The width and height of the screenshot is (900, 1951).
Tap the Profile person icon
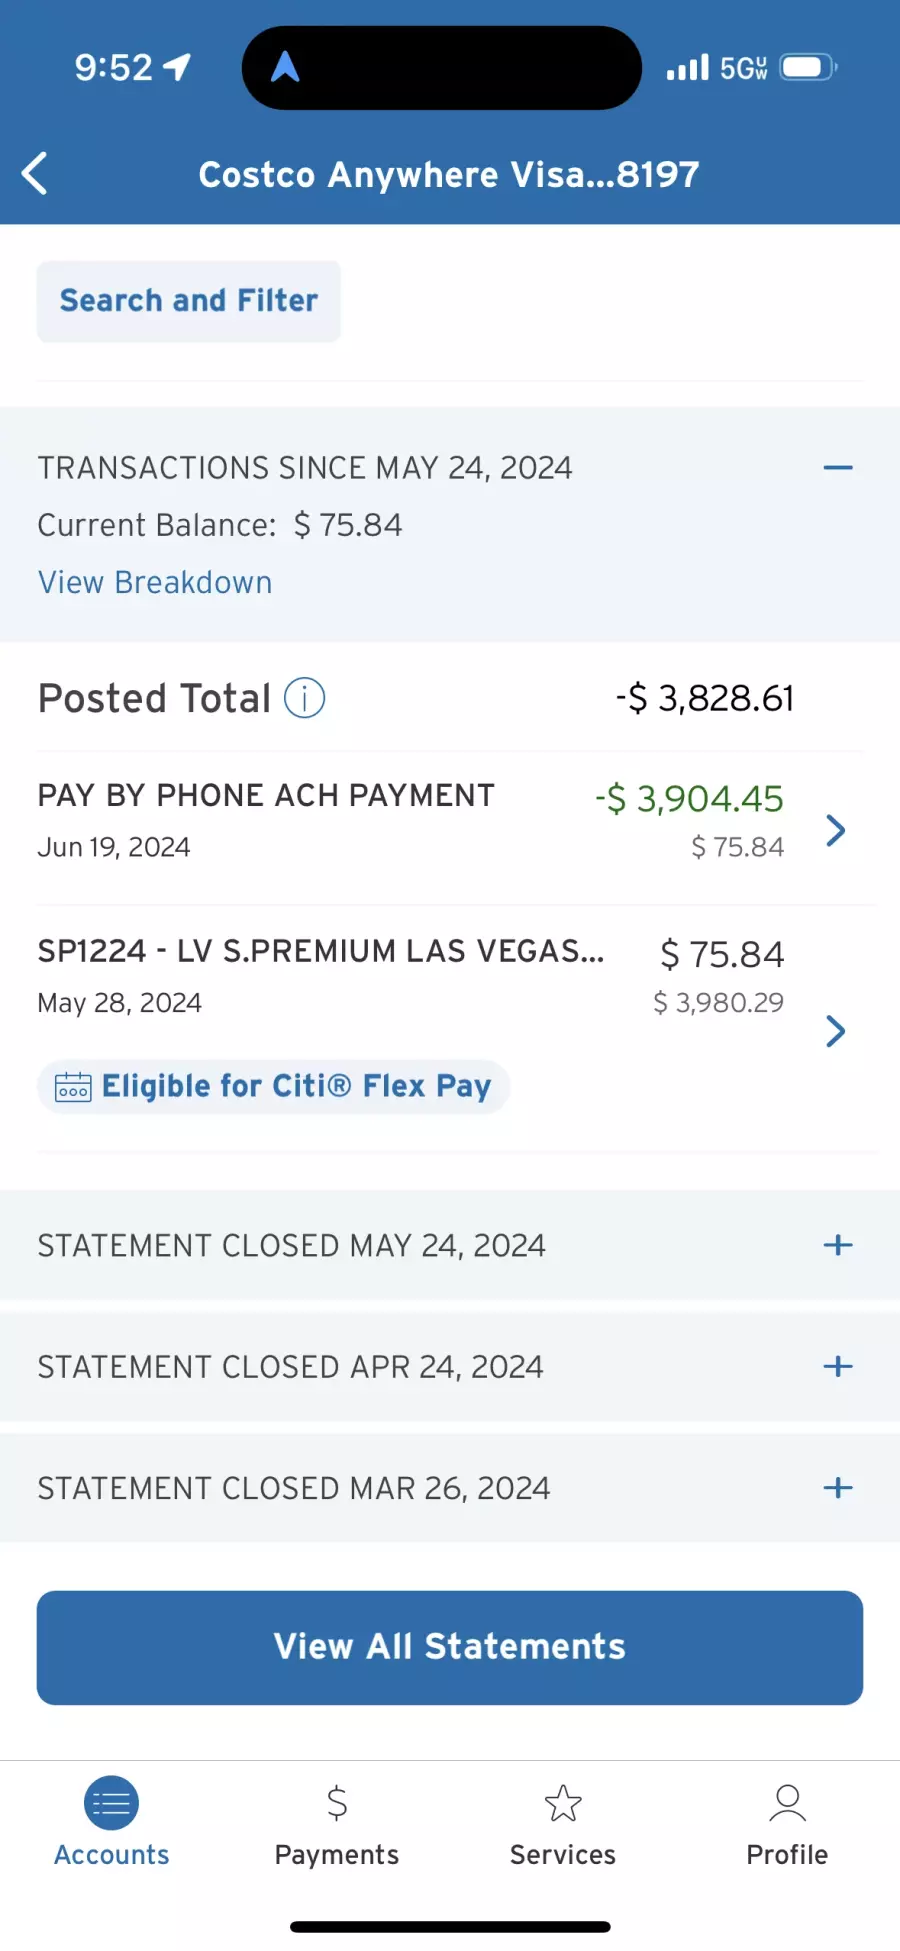(787, 1803)
